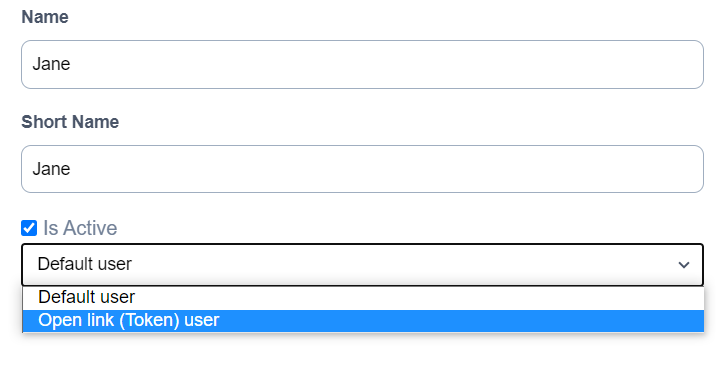
Task: Click empty area at right end of Short Name field
Action: point(640,169)
